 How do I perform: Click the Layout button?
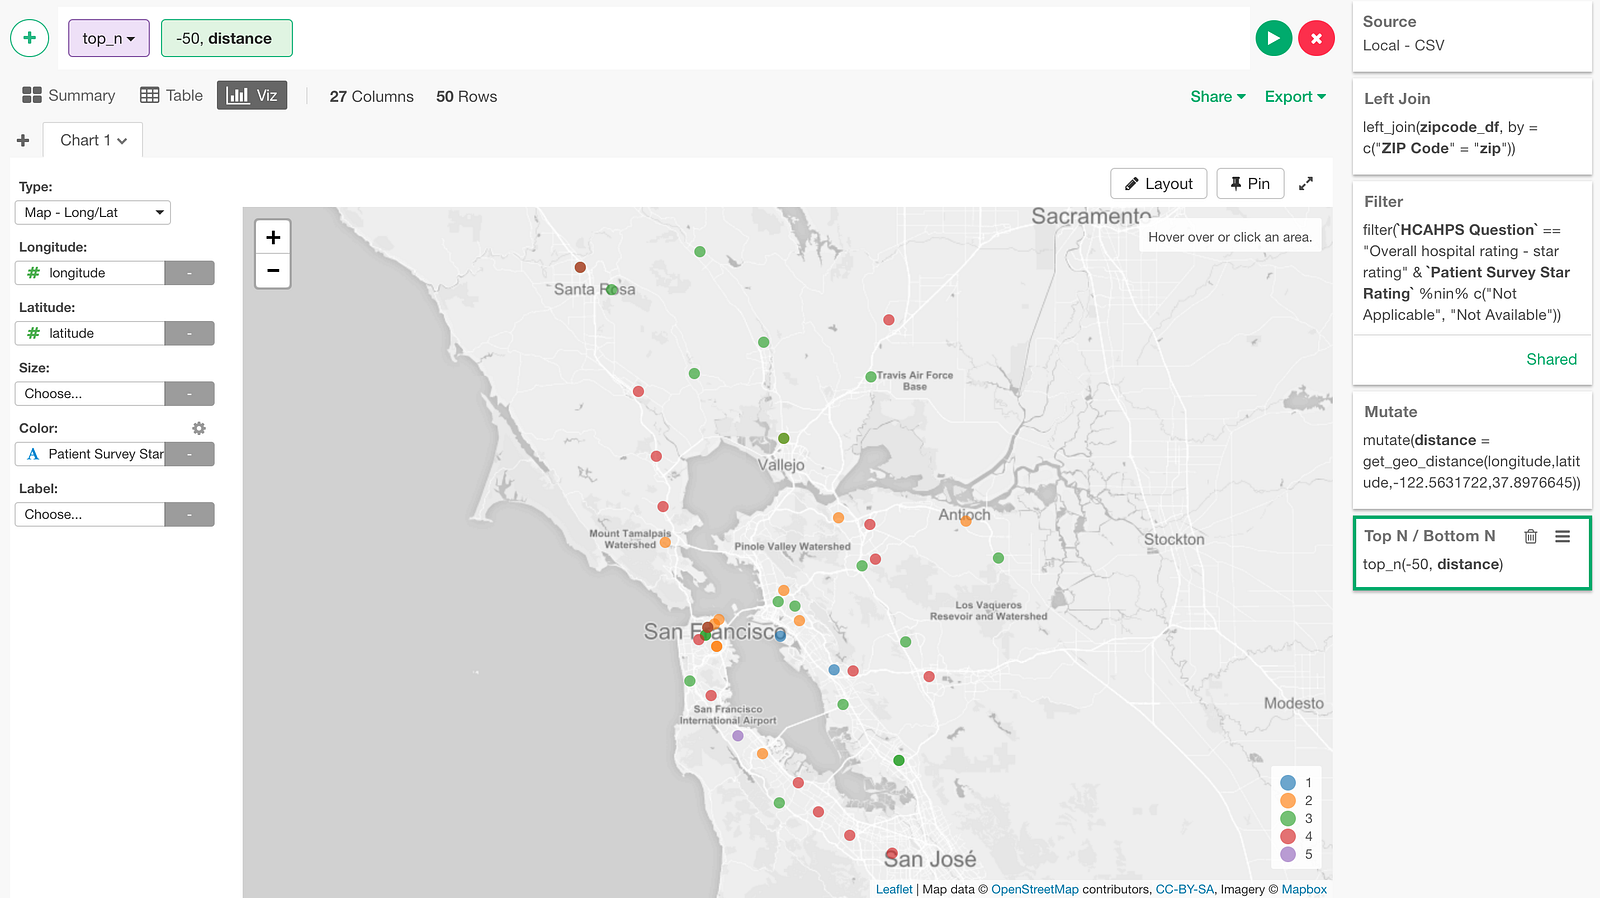[x=1159, y=184]
